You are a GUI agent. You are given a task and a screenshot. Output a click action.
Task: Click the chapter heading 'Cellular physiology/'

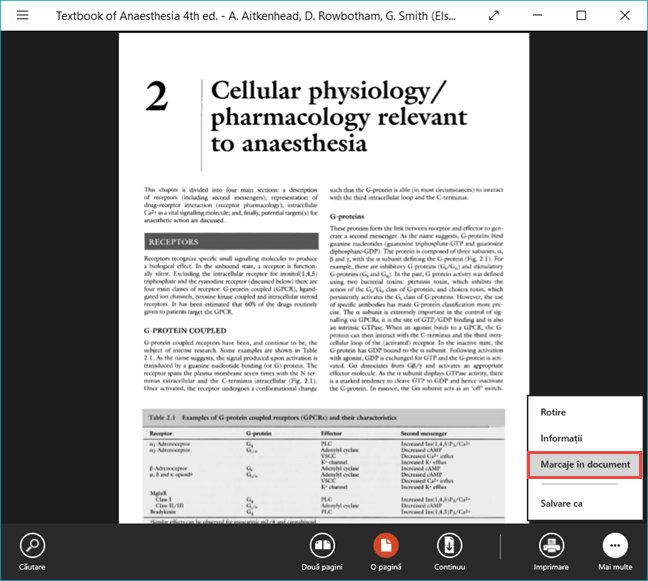point(329,90)
